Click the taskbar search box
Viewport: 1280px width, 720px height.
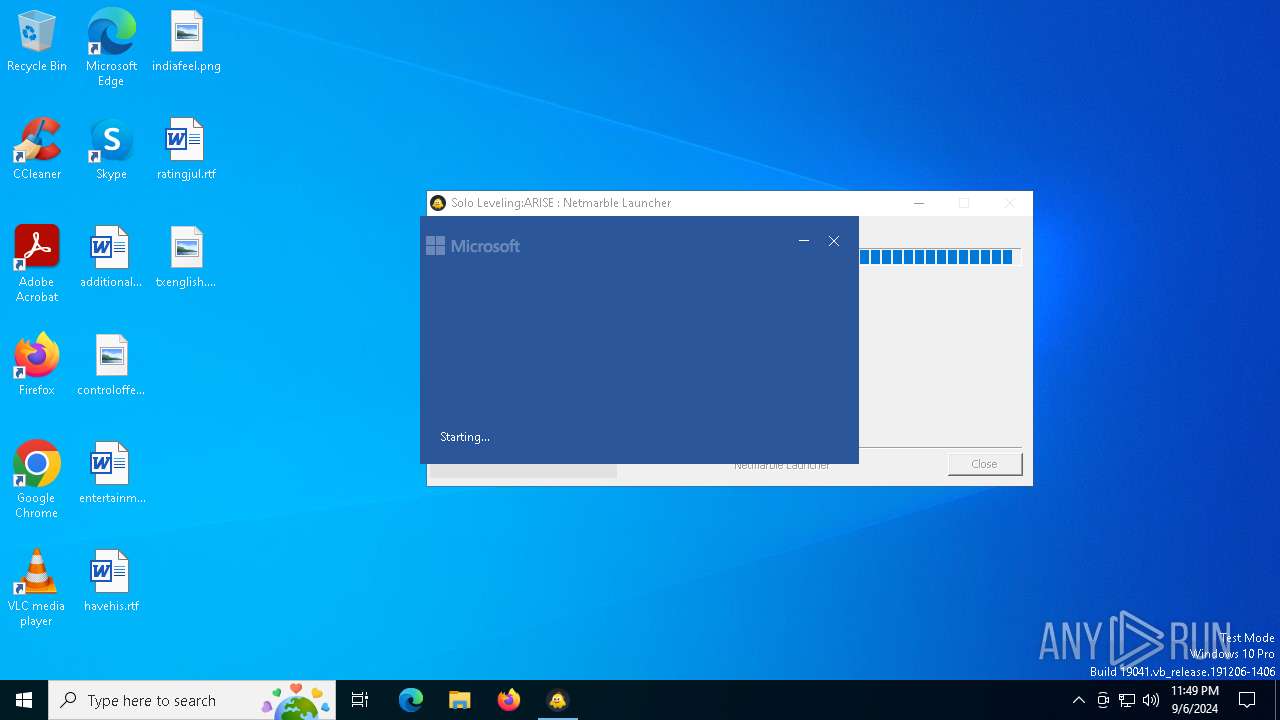click(192, 700)
